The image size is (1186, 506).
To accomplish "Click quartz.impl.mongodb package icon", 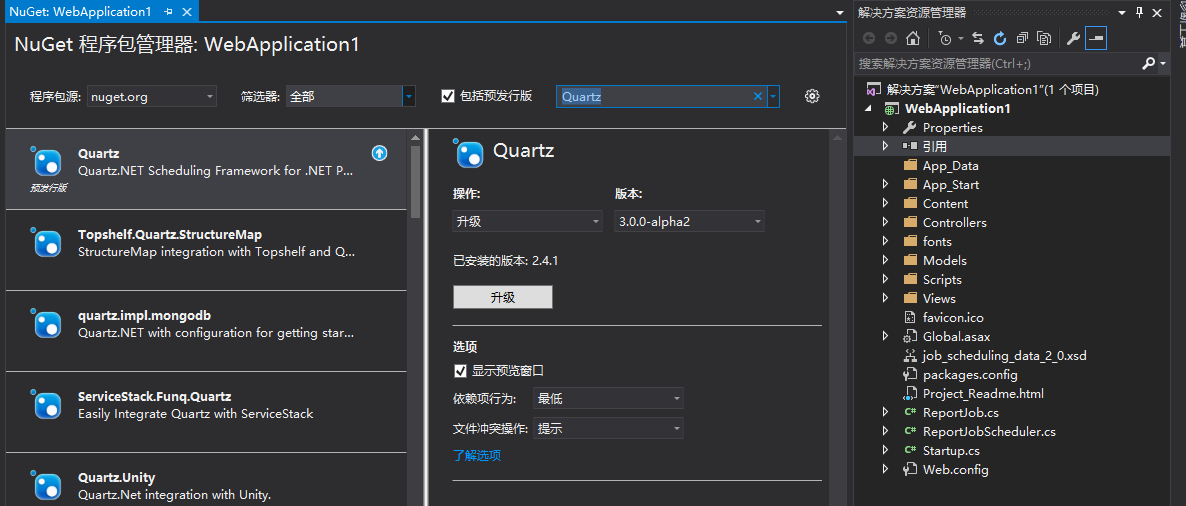I will click(x=45, y=323).
